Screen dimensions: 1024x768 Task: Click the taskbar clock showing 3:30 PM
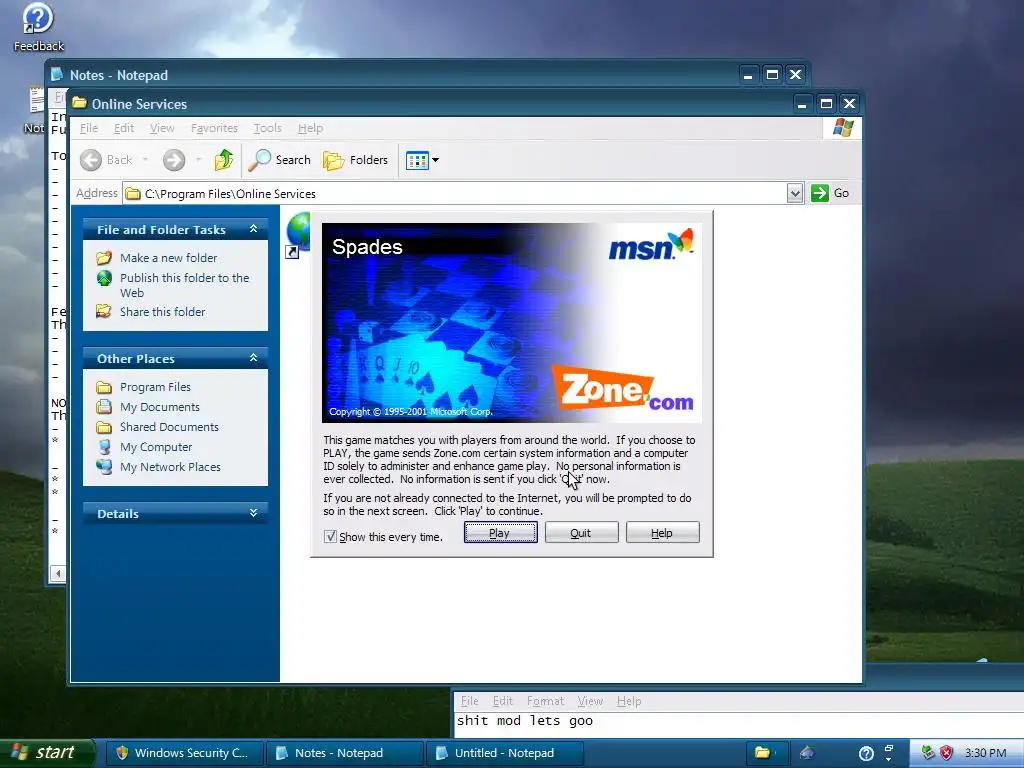tap(985, 753)
